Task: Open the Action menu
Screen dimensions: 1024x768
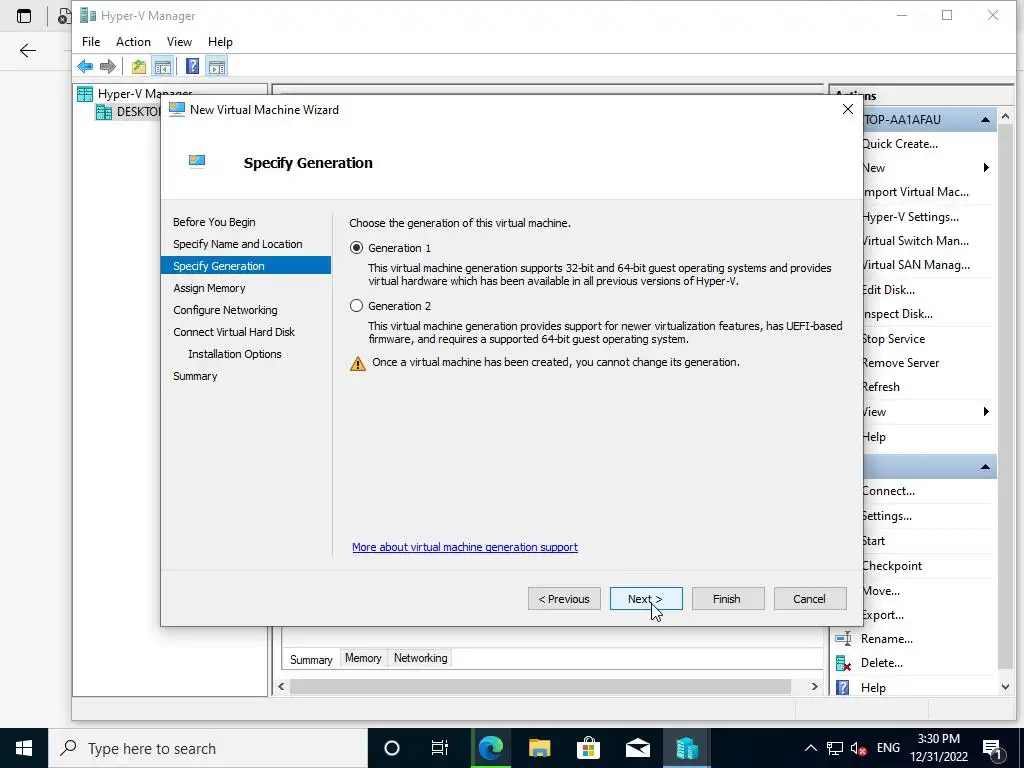Action: (133, 42)
